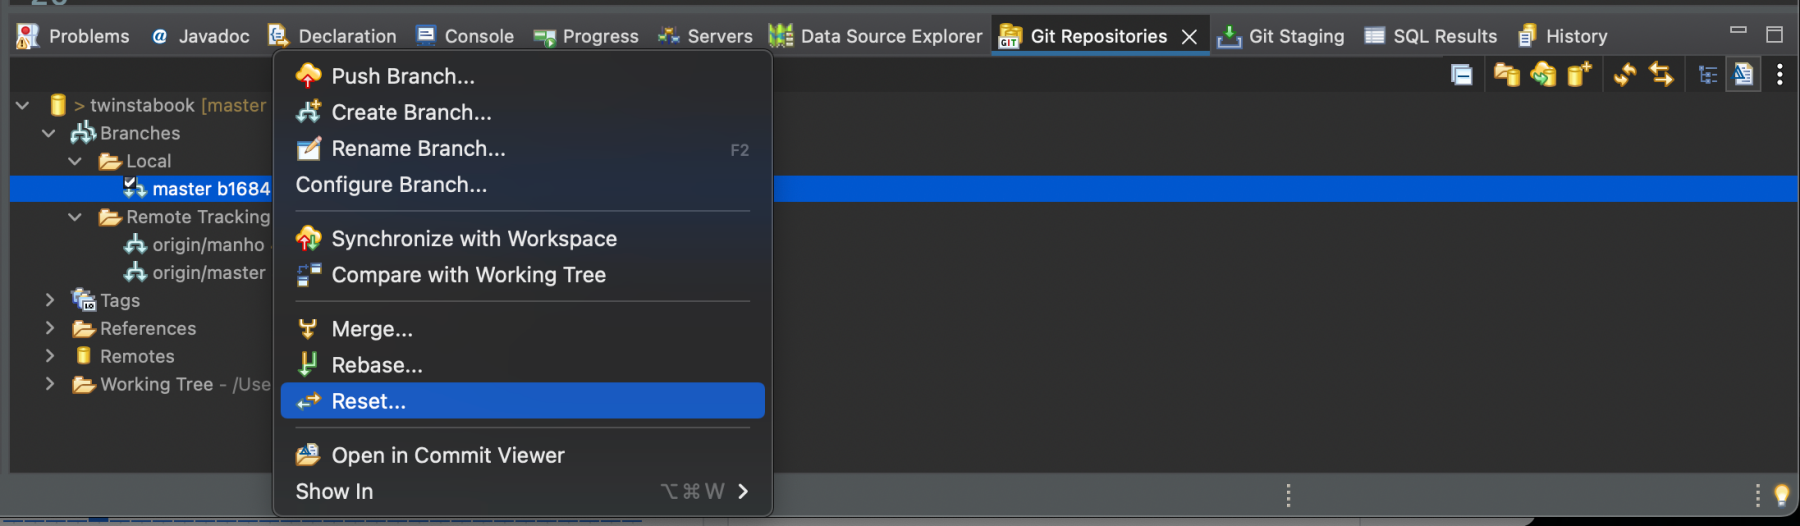
Task: Open the Javadoc tab
Action: point(200,36)
